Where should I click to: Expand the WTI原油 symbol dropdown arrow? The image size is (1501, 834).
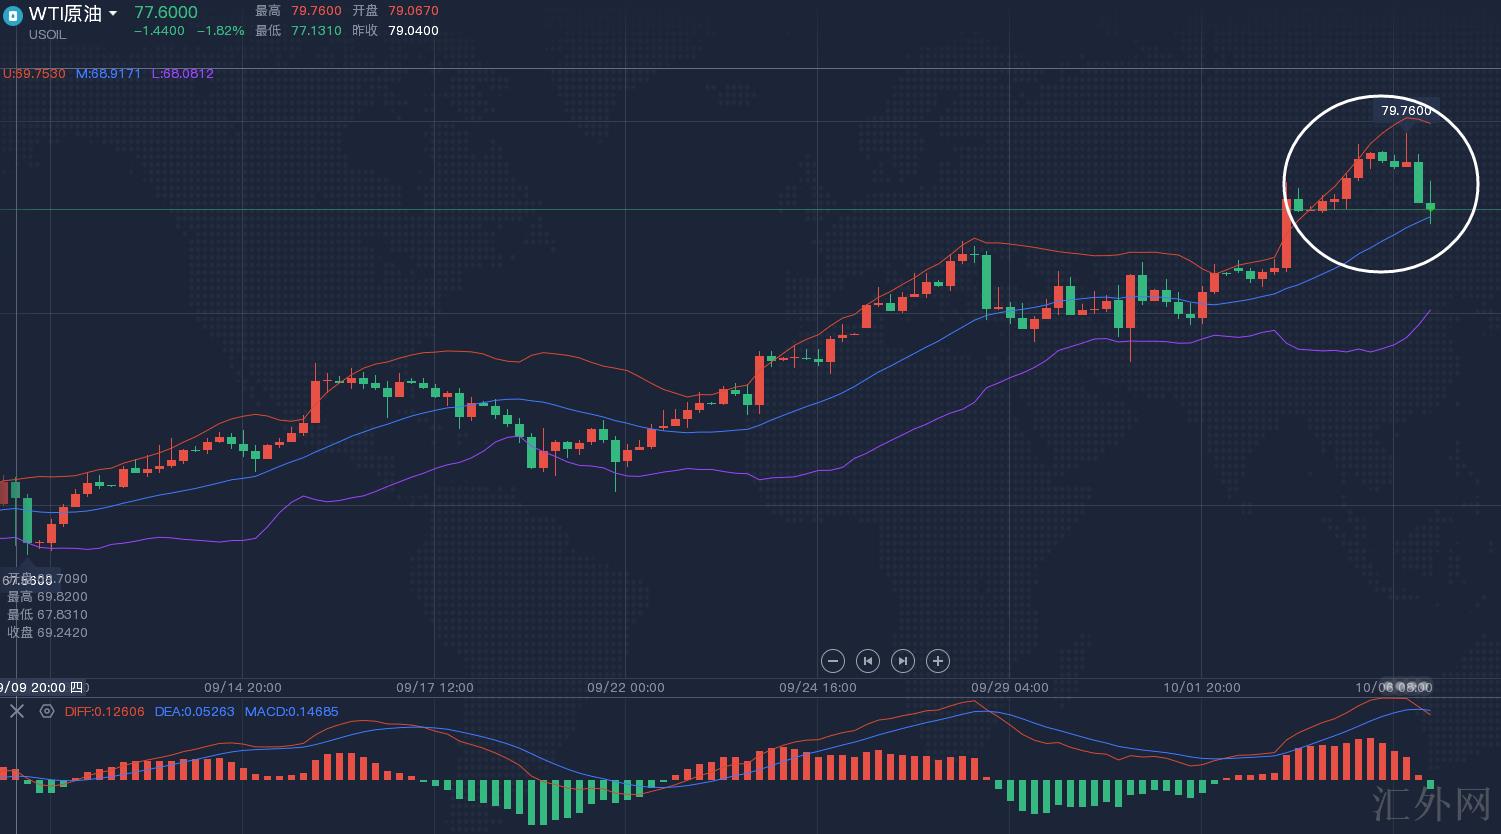(x=113, y=14)
